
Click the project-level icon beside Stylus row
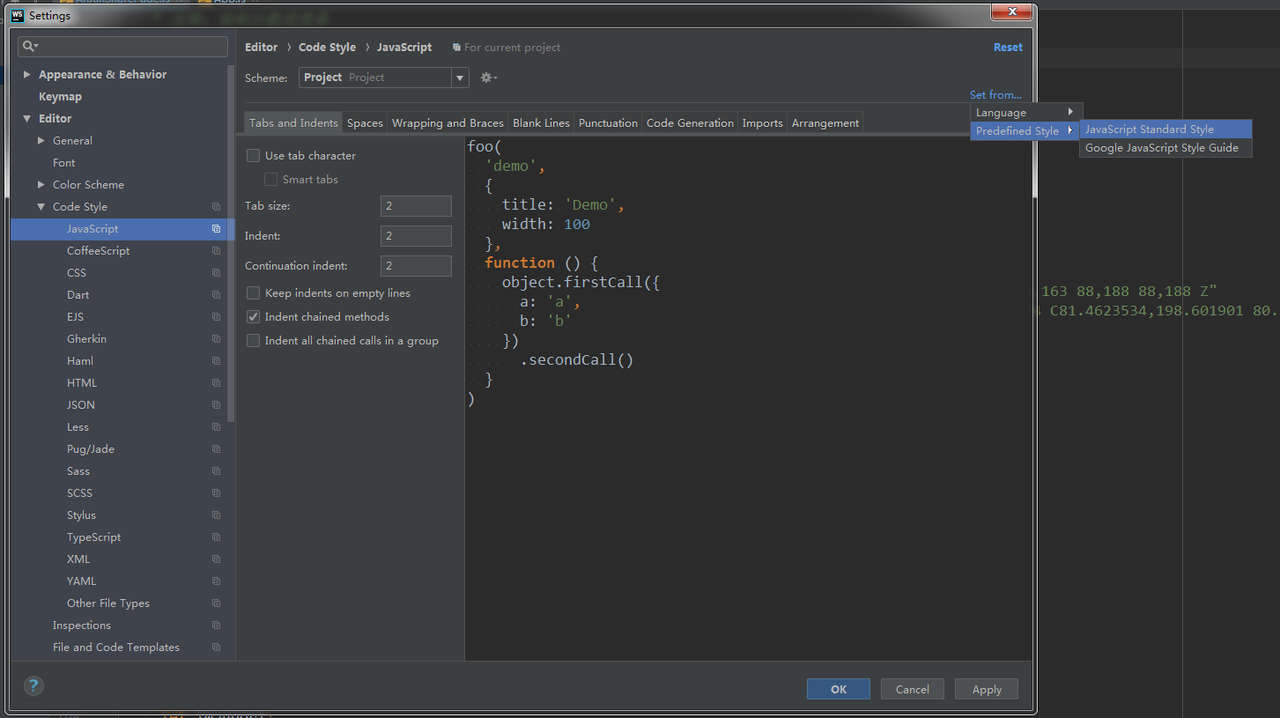tap(216, 515)
